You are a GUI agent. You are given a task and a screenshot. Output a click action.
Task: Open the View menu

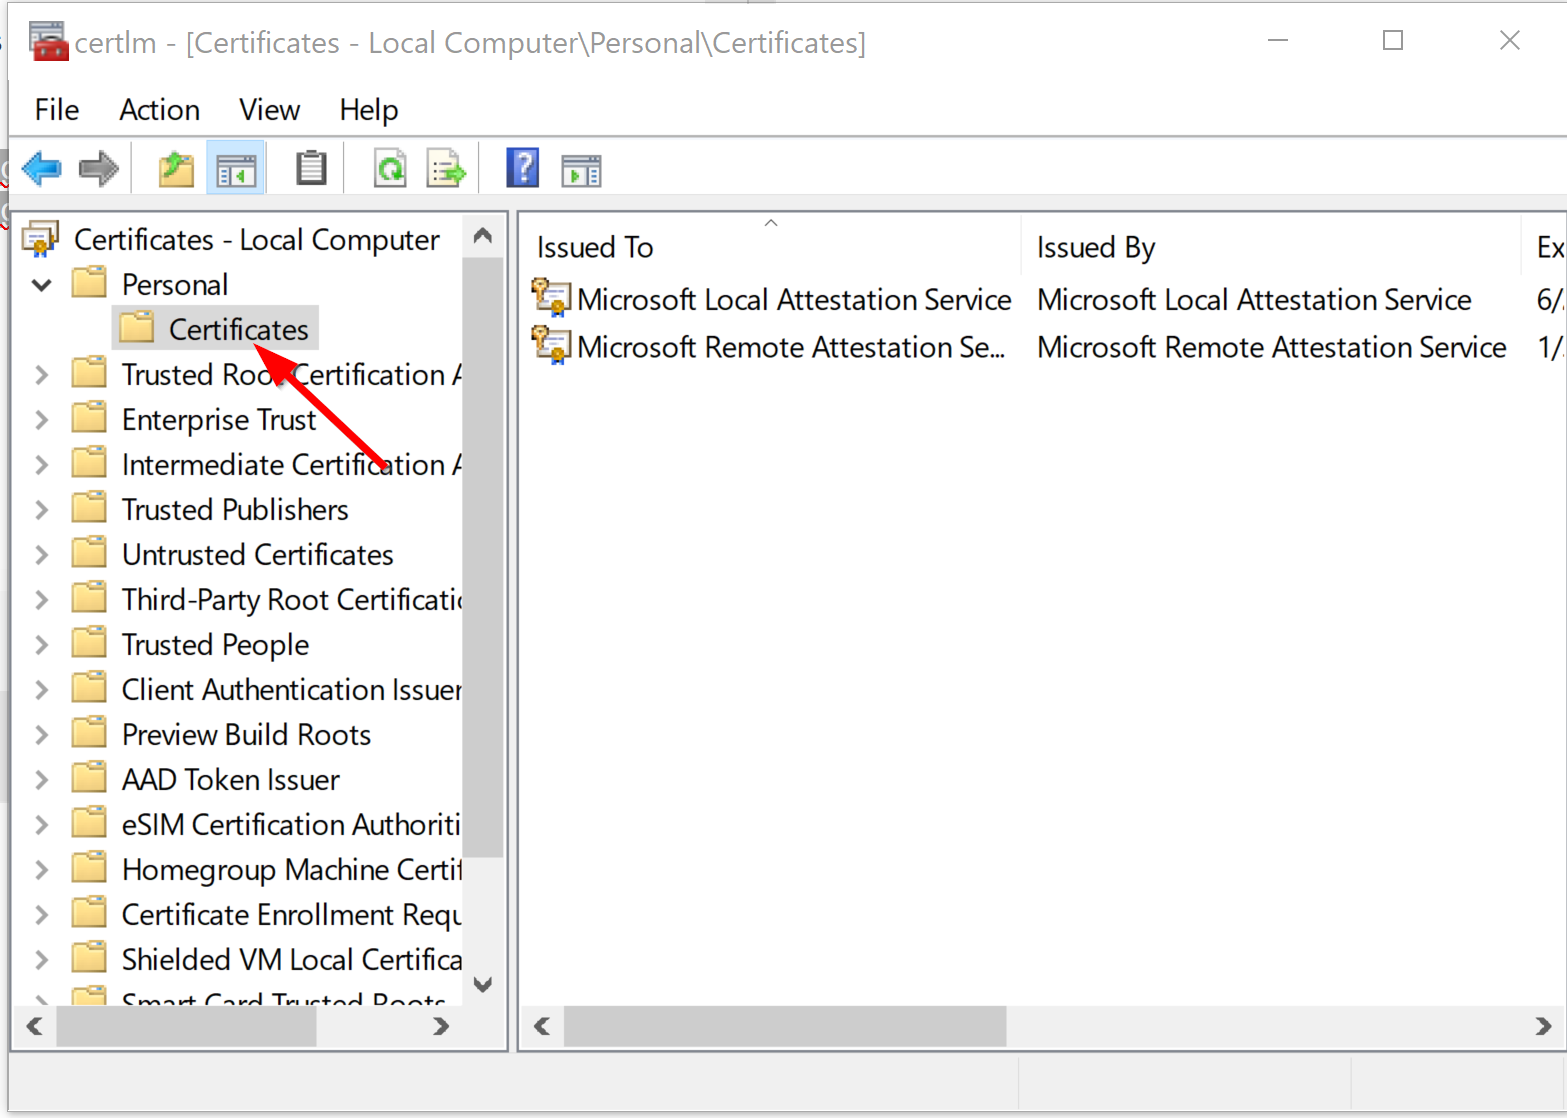pos(269,109)
